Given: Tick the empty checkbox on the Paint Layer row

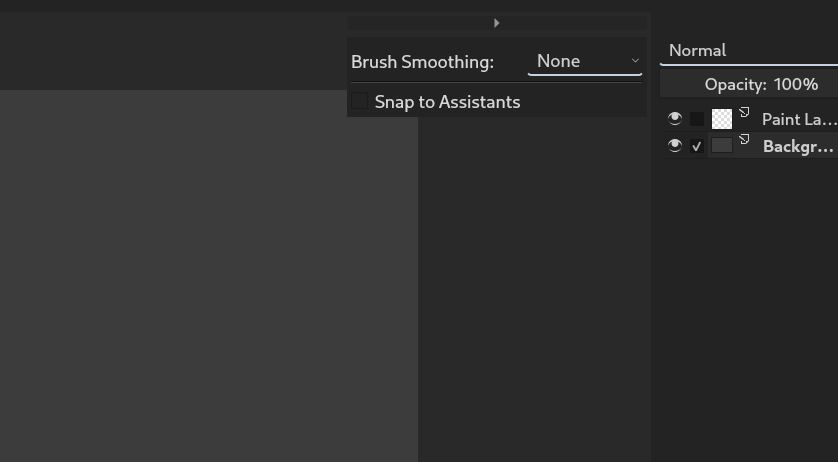Looking at the screenshot, I should [697, 119].
